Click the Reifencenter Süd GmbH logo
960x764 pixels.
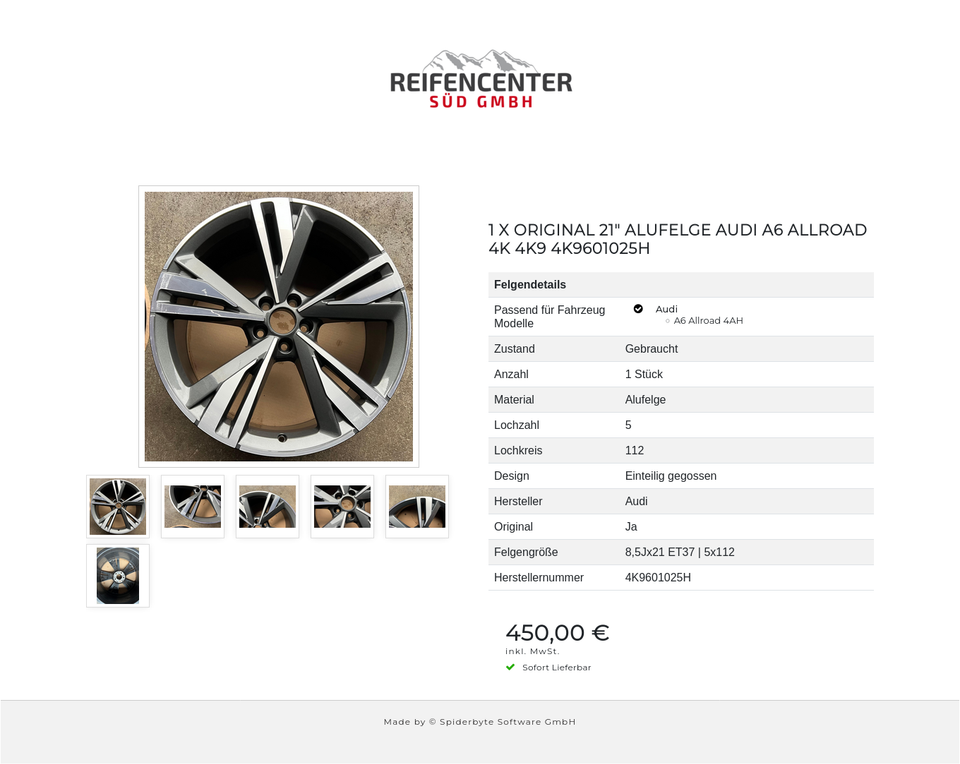pos(481,79)
